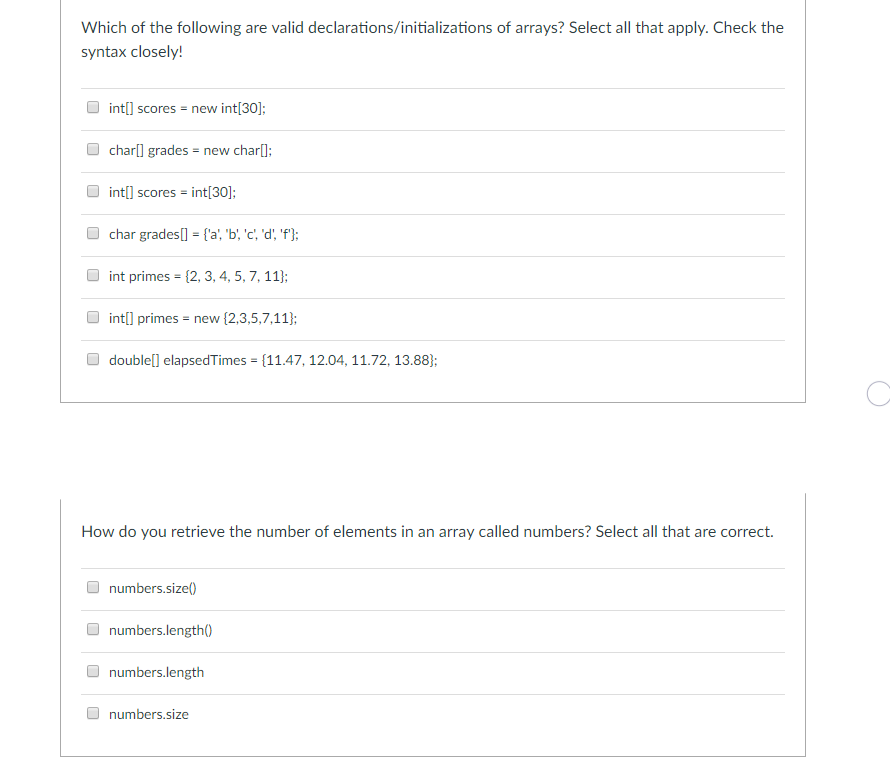The width and height of the screenshot is (890, 779).
Task: Check the double[] elapsedTimes option
Action: (x=92, y=358)
